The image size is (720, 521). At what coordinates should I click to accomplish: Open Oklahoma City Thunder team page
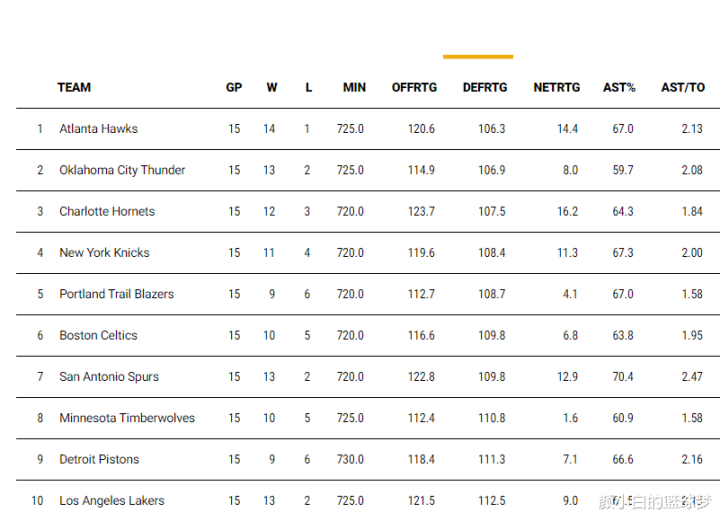[122, 170]
